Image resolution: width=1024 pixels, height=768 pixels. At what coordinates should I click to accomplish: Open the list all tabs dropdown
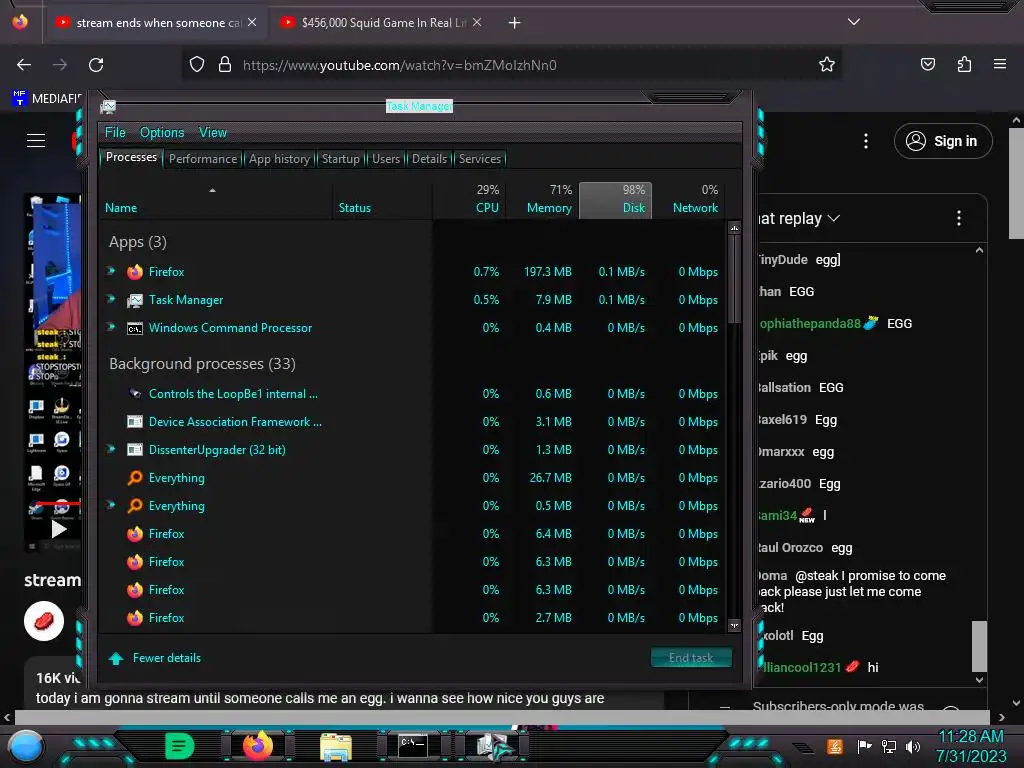tap(854, 22)
